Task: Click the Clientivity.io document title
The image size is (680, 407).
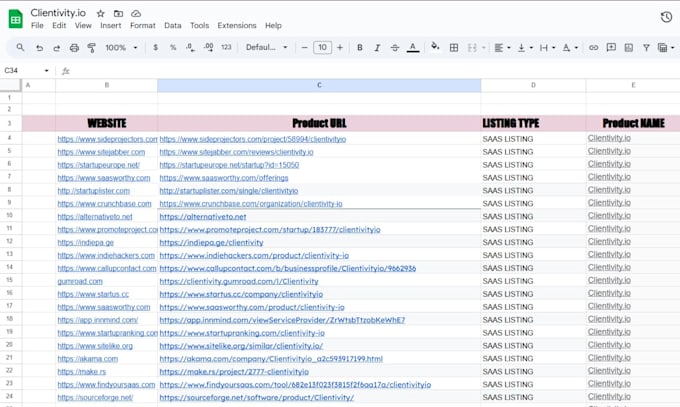Action: pos(58,13)
